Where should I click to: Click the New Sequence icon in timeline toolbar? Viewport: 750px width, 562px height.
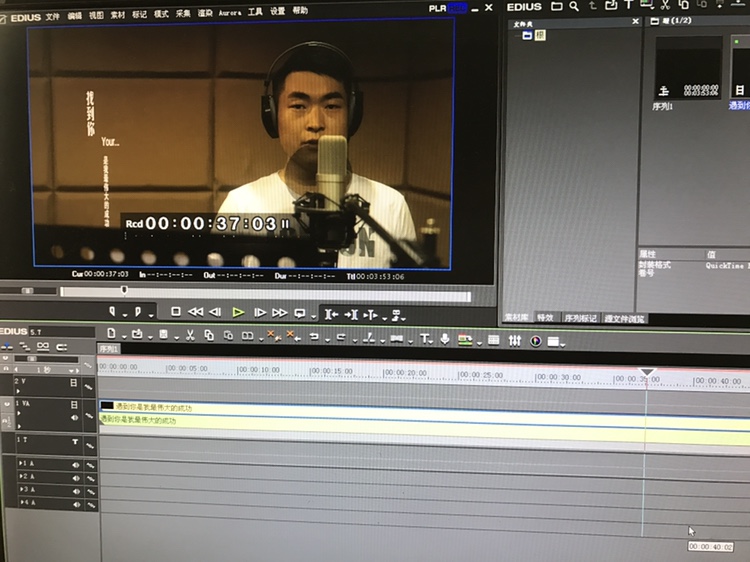tap(111, 333)
